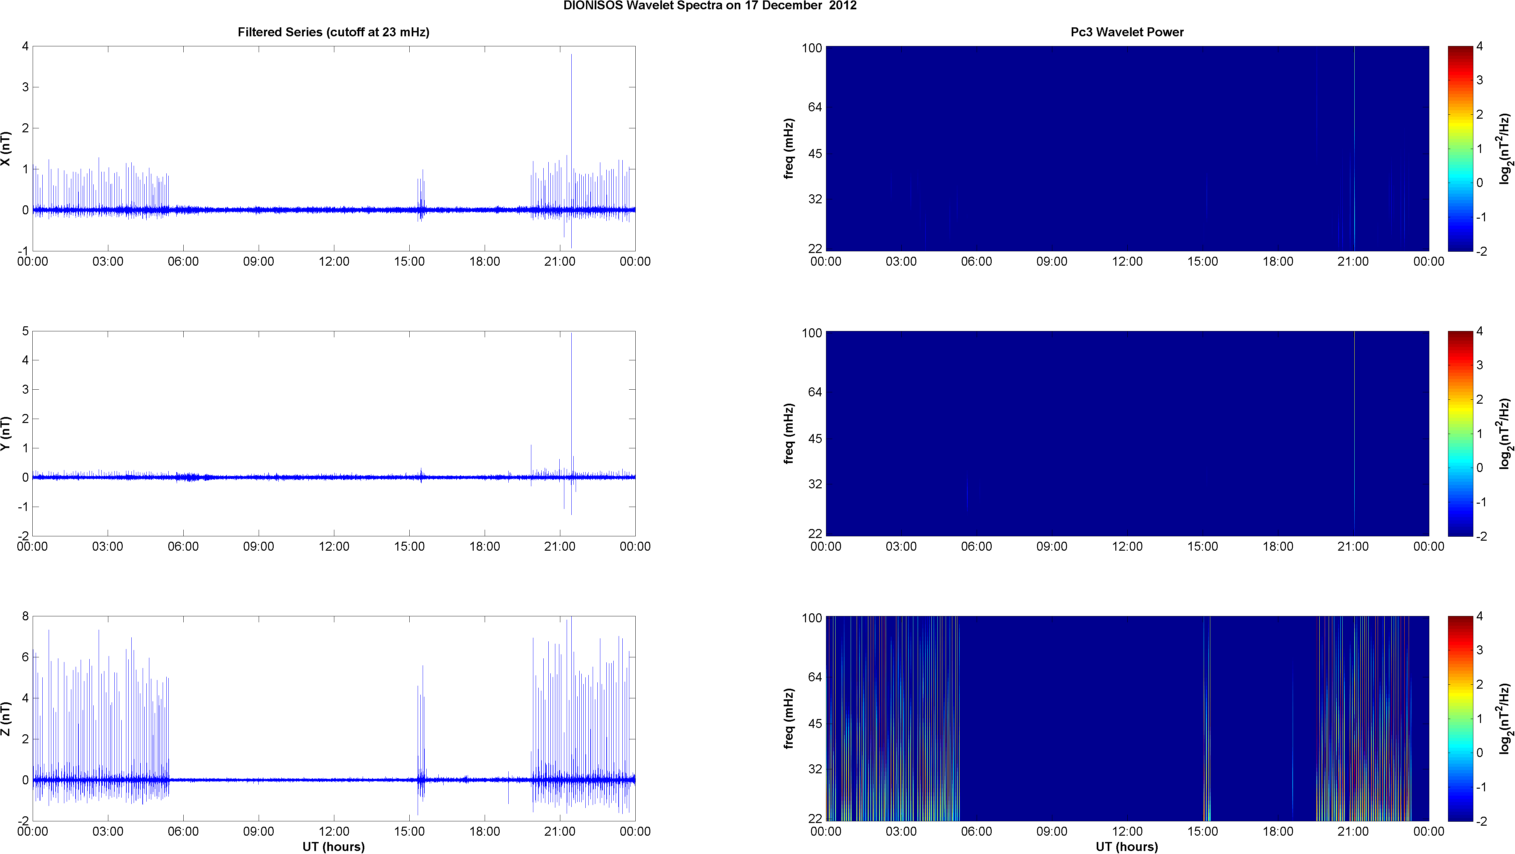Select the 'Z (nT)' axis label
Viewport: 1515px width, 854px height.
(x=6, y=719)
